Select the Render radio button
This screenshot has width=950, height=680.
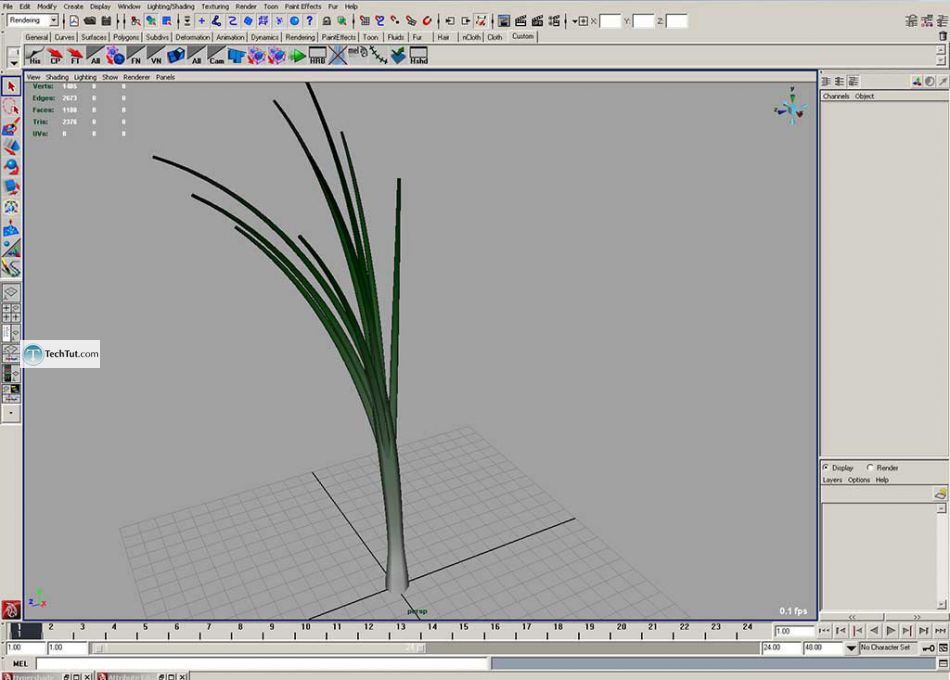tap(871, 467)
